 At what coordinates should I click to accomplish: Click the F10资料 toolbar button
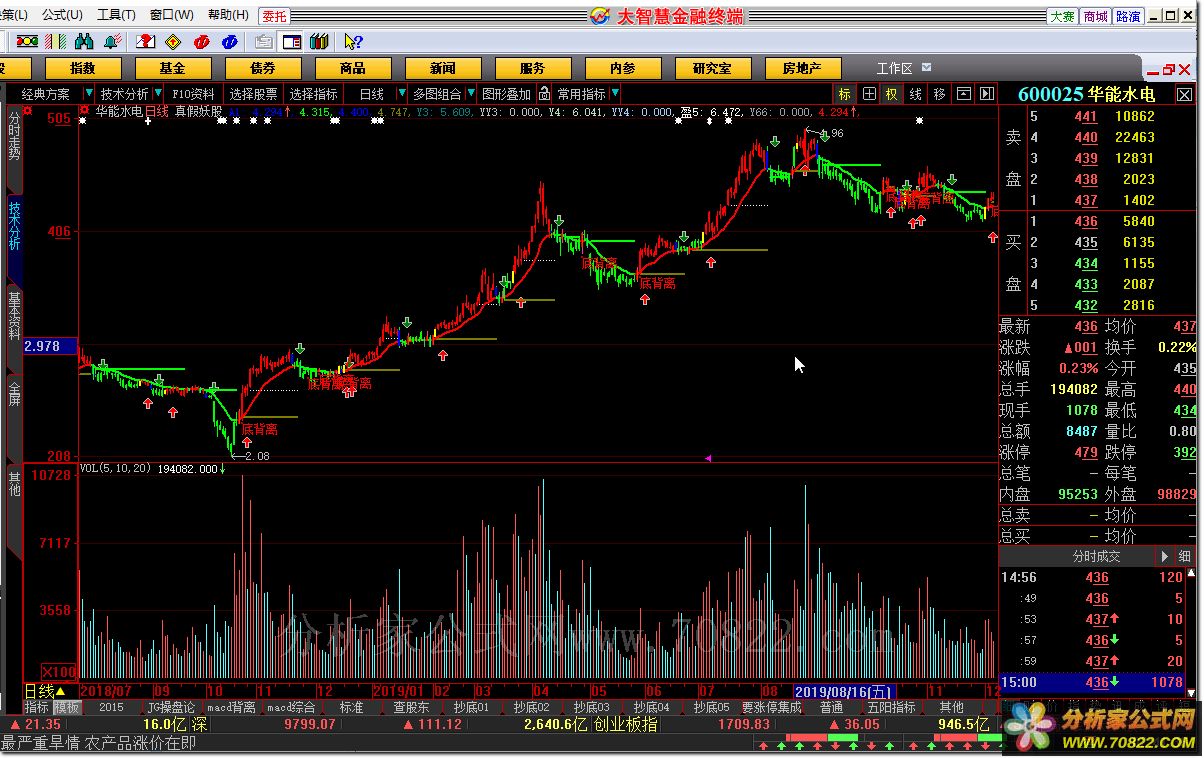pos(193,94)
